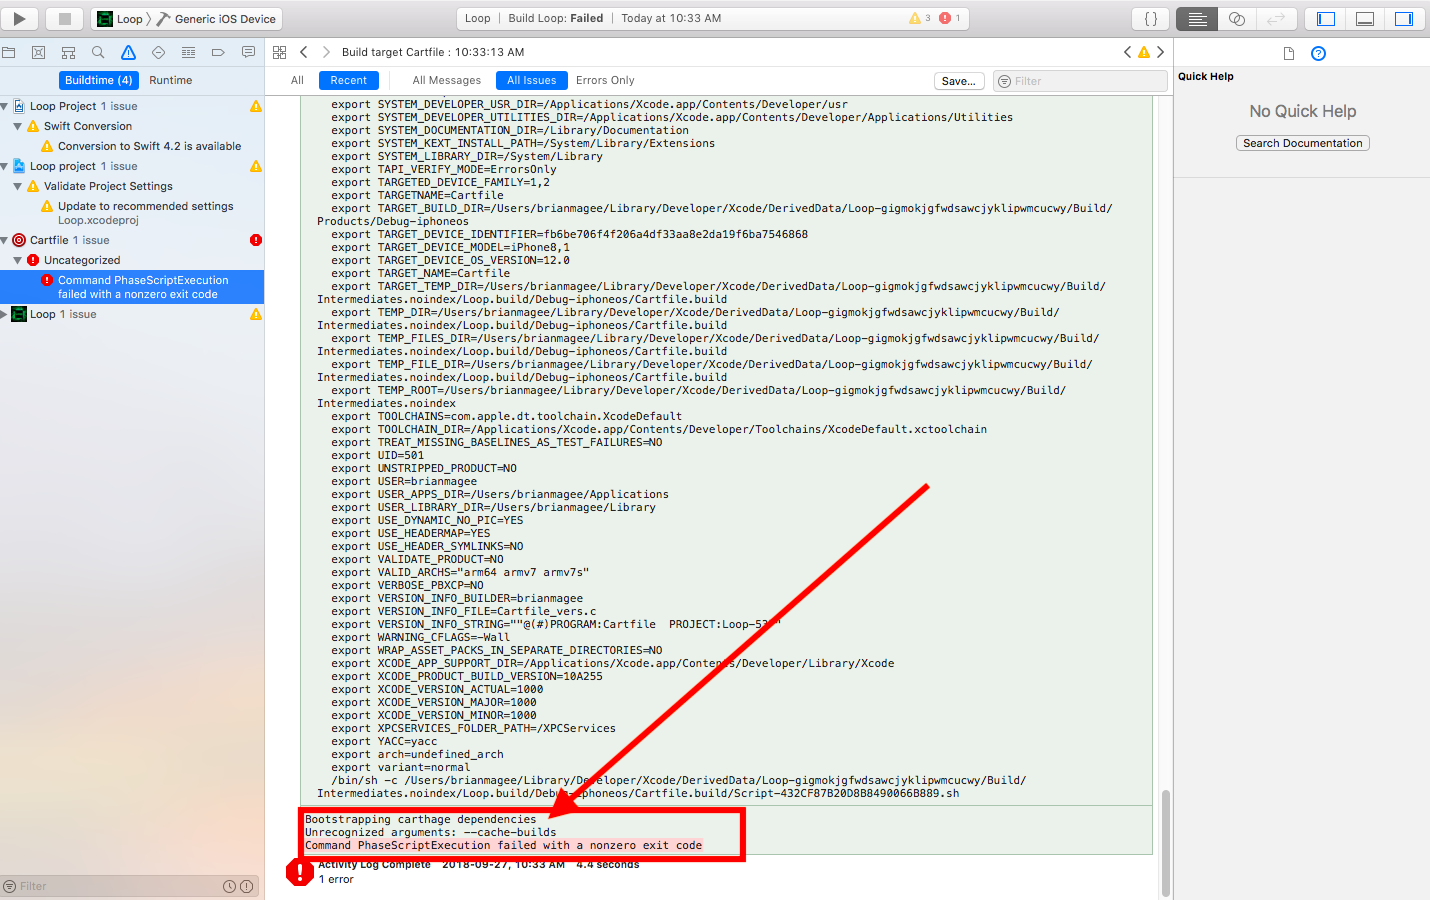This screenshot has width=1430, height=900.
Task: Open the Find navigator magnifier icon
Action: tap(98, 52)
